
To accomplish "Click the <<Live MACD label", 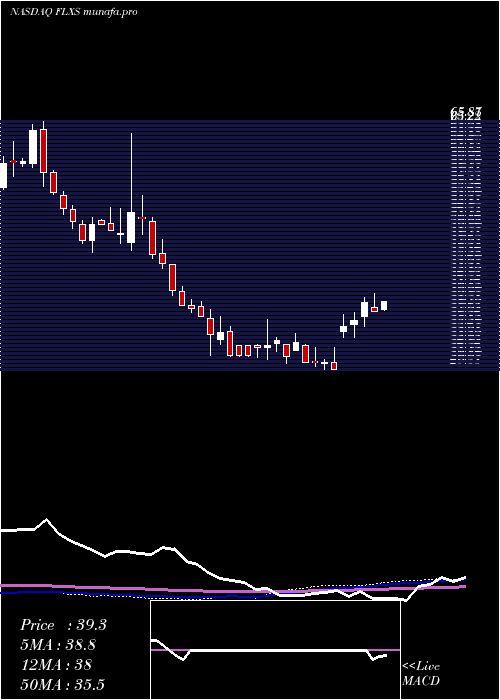I will click(x=421, y=674).
